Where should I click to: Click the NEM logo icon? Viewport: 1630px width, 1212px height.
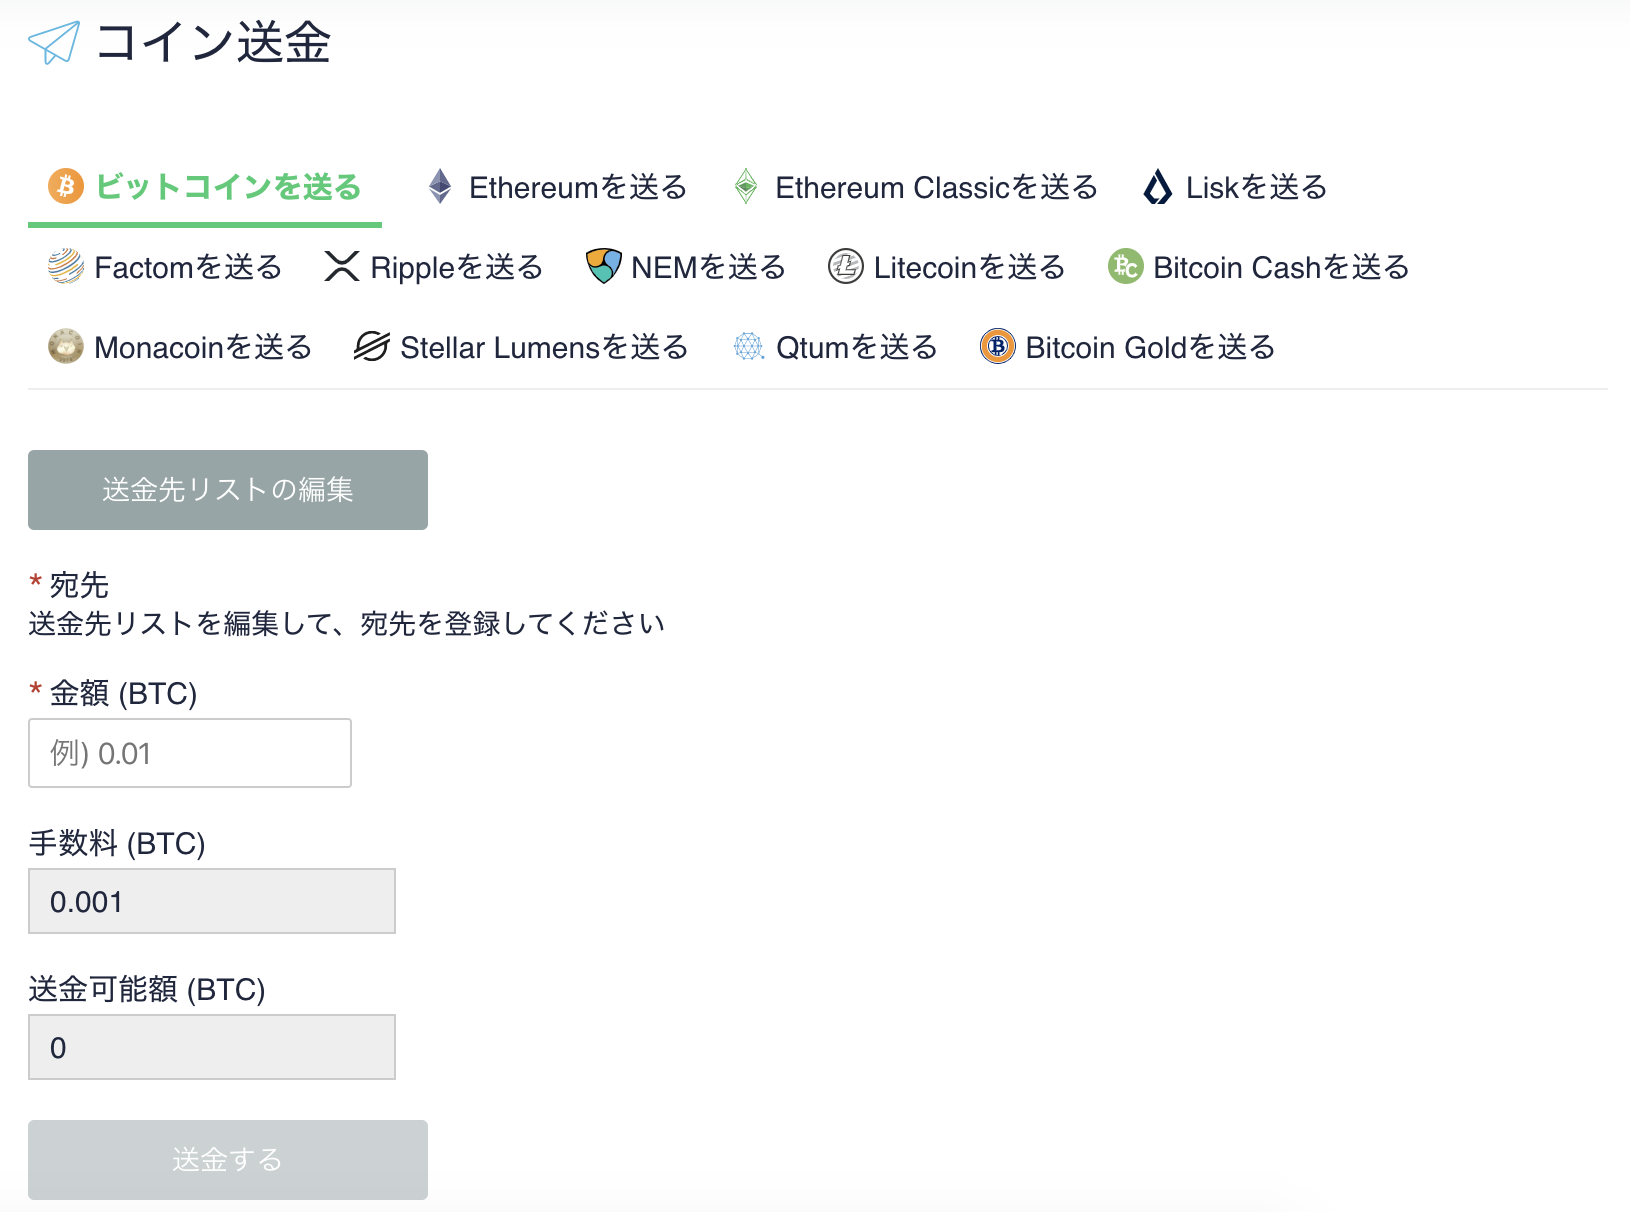point(603,266)
